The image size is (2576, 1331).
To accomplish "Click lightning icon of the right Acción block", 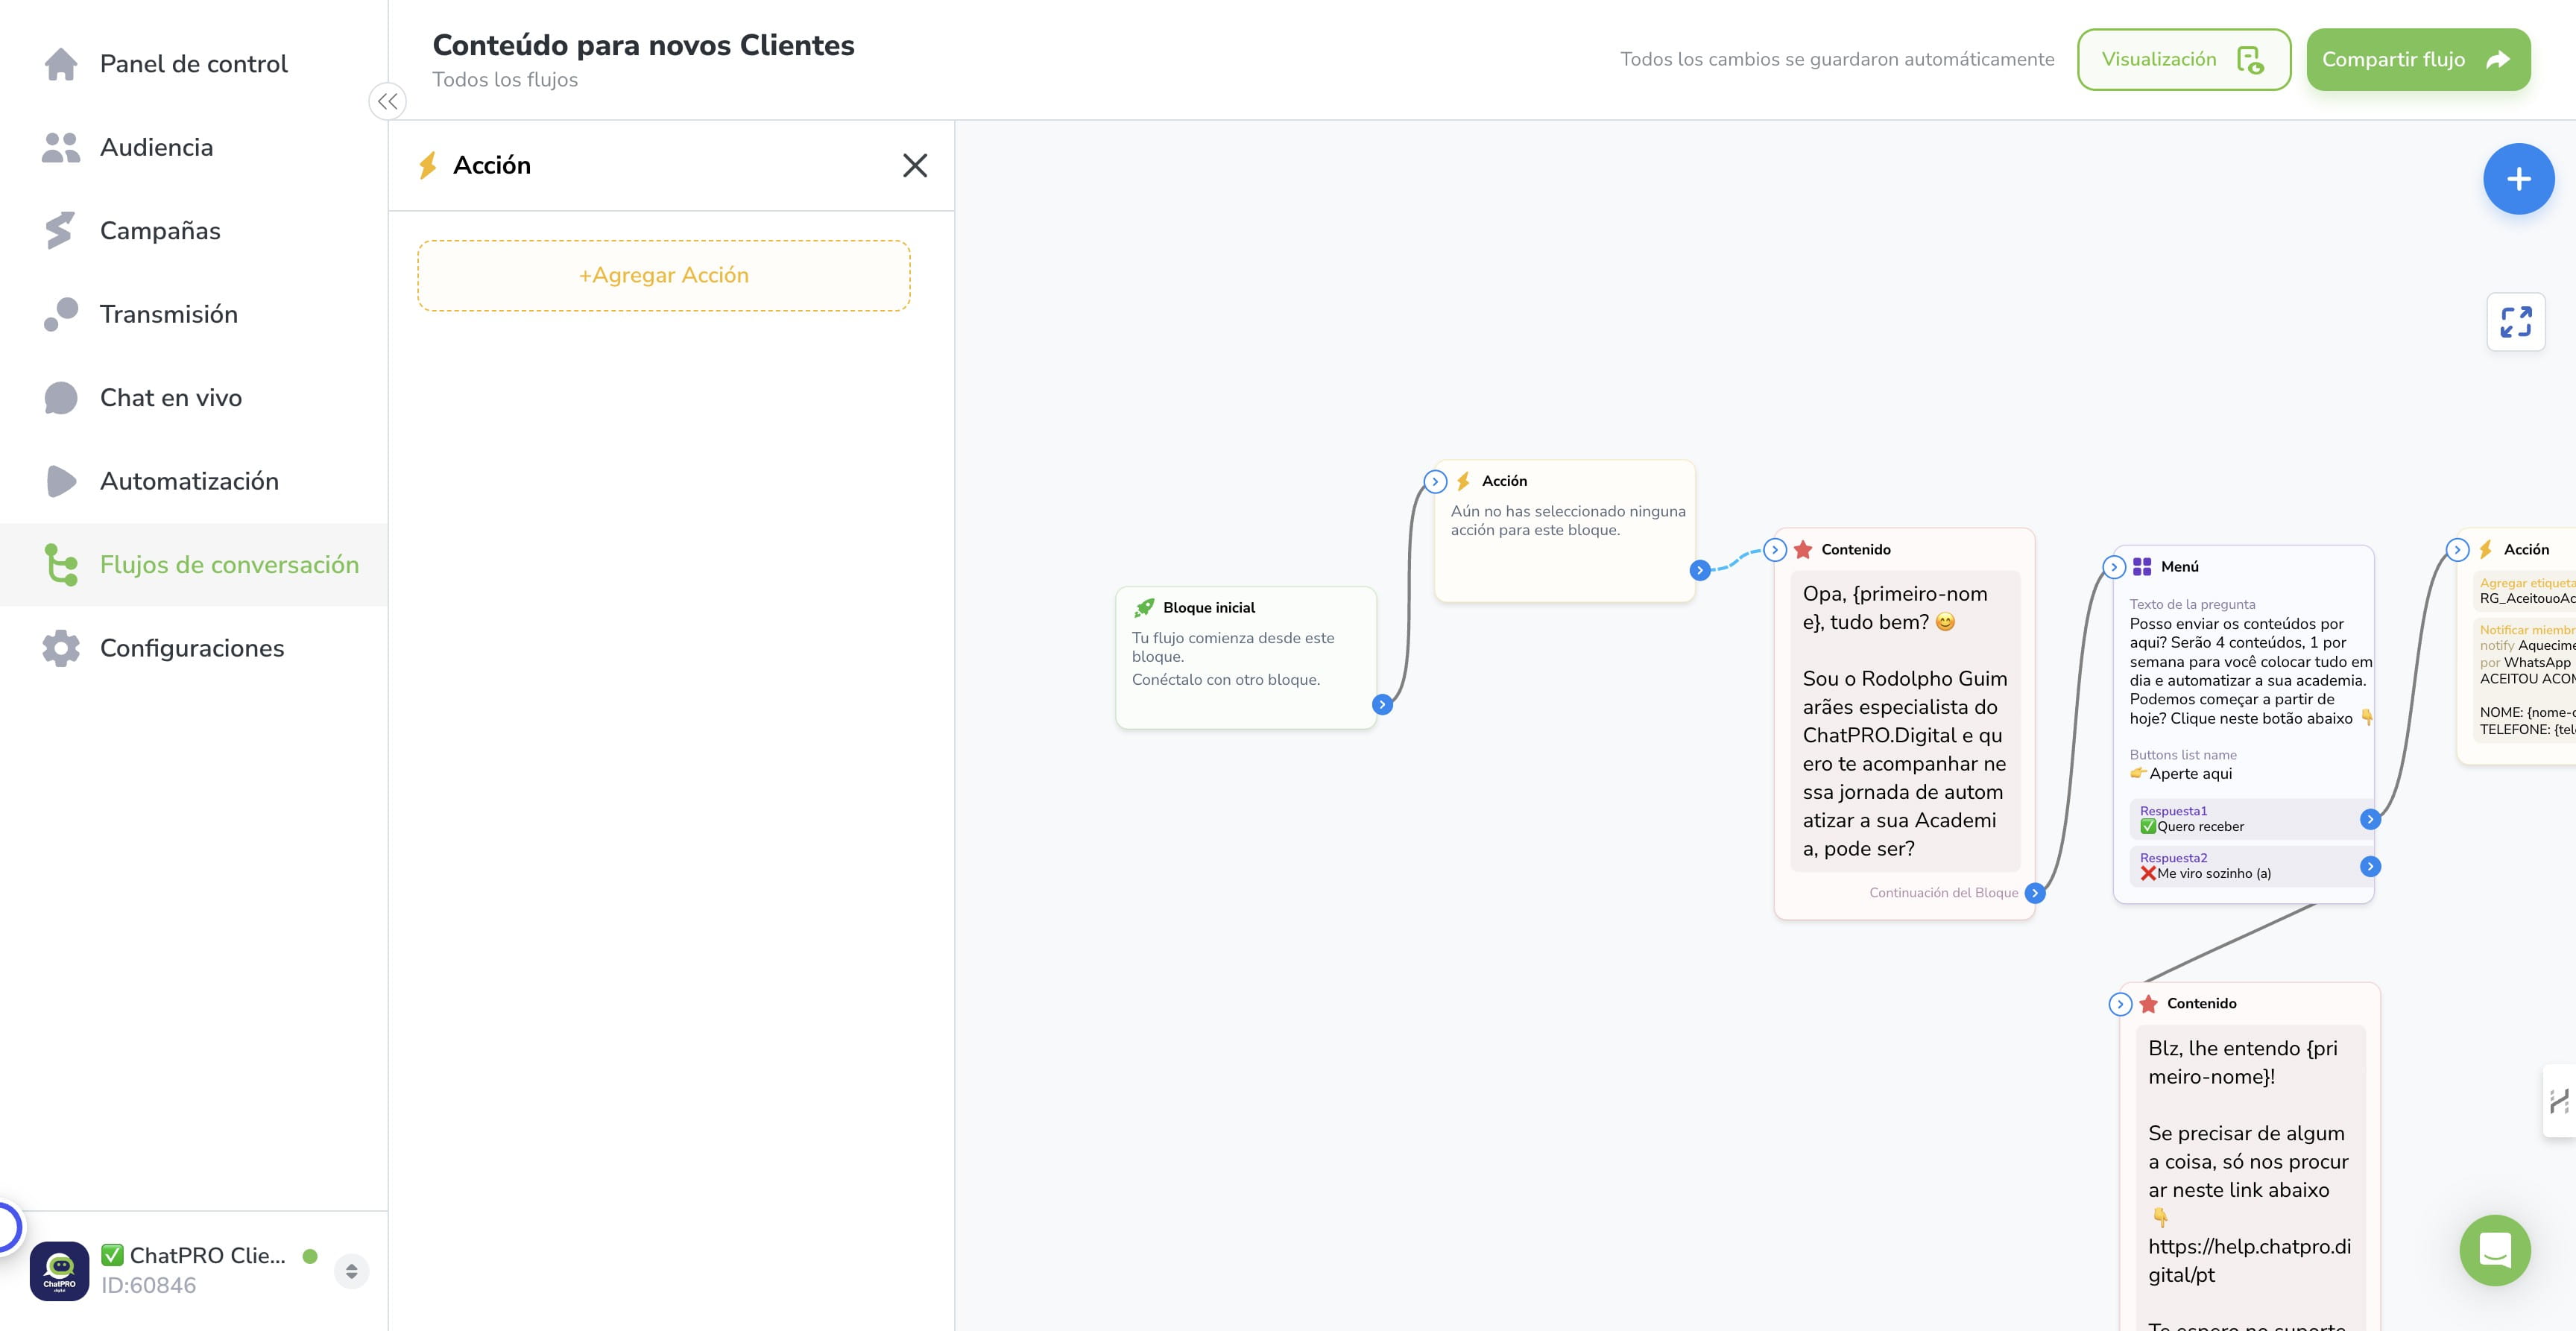I will tap(2485, 549).
